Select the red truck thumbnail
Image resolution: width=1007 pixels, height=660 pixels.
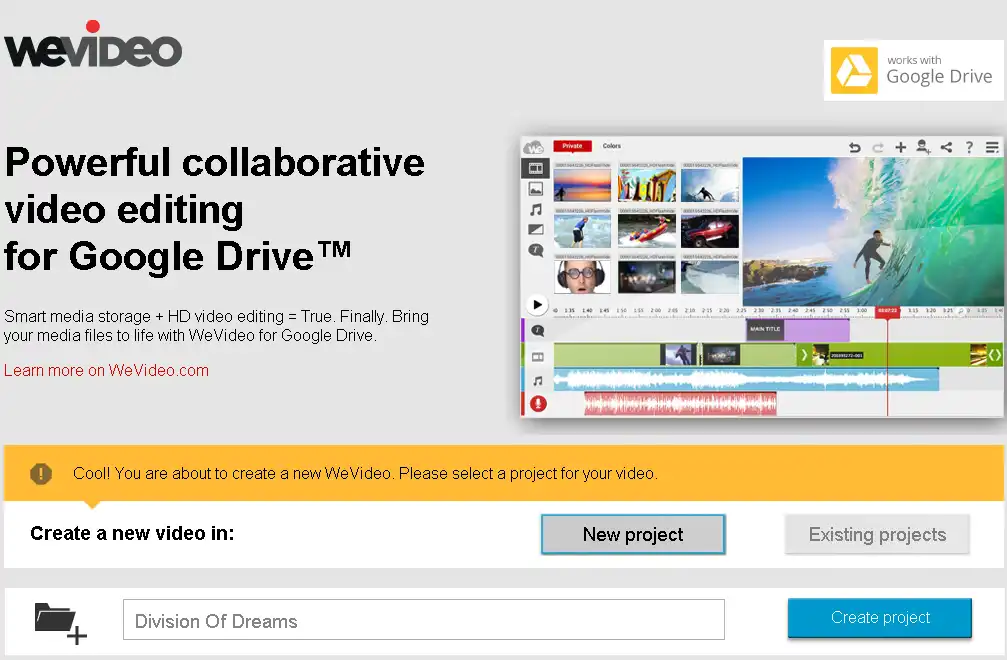(710, 230)
